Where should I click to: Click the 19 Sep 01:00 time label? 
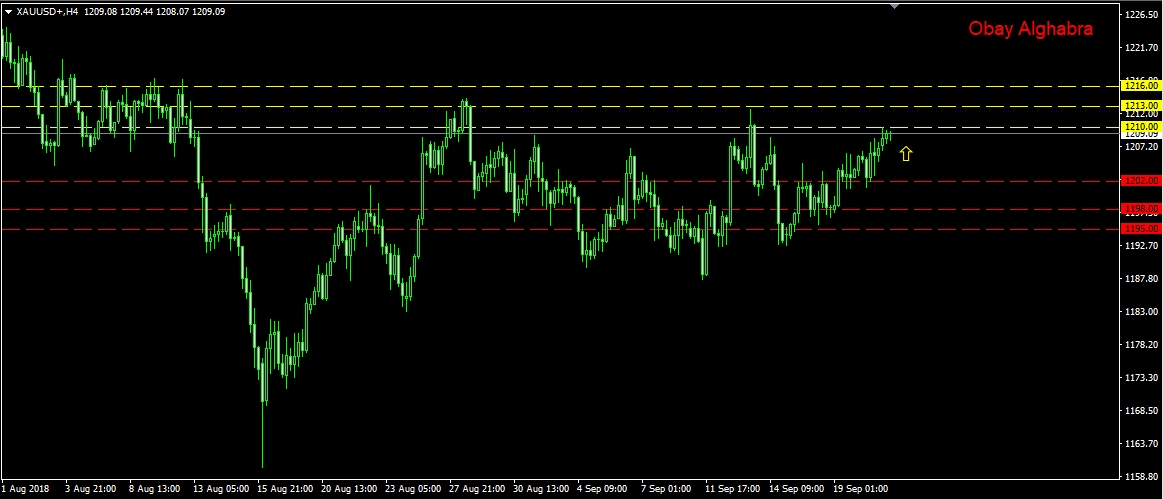click(x=861, y=489)
